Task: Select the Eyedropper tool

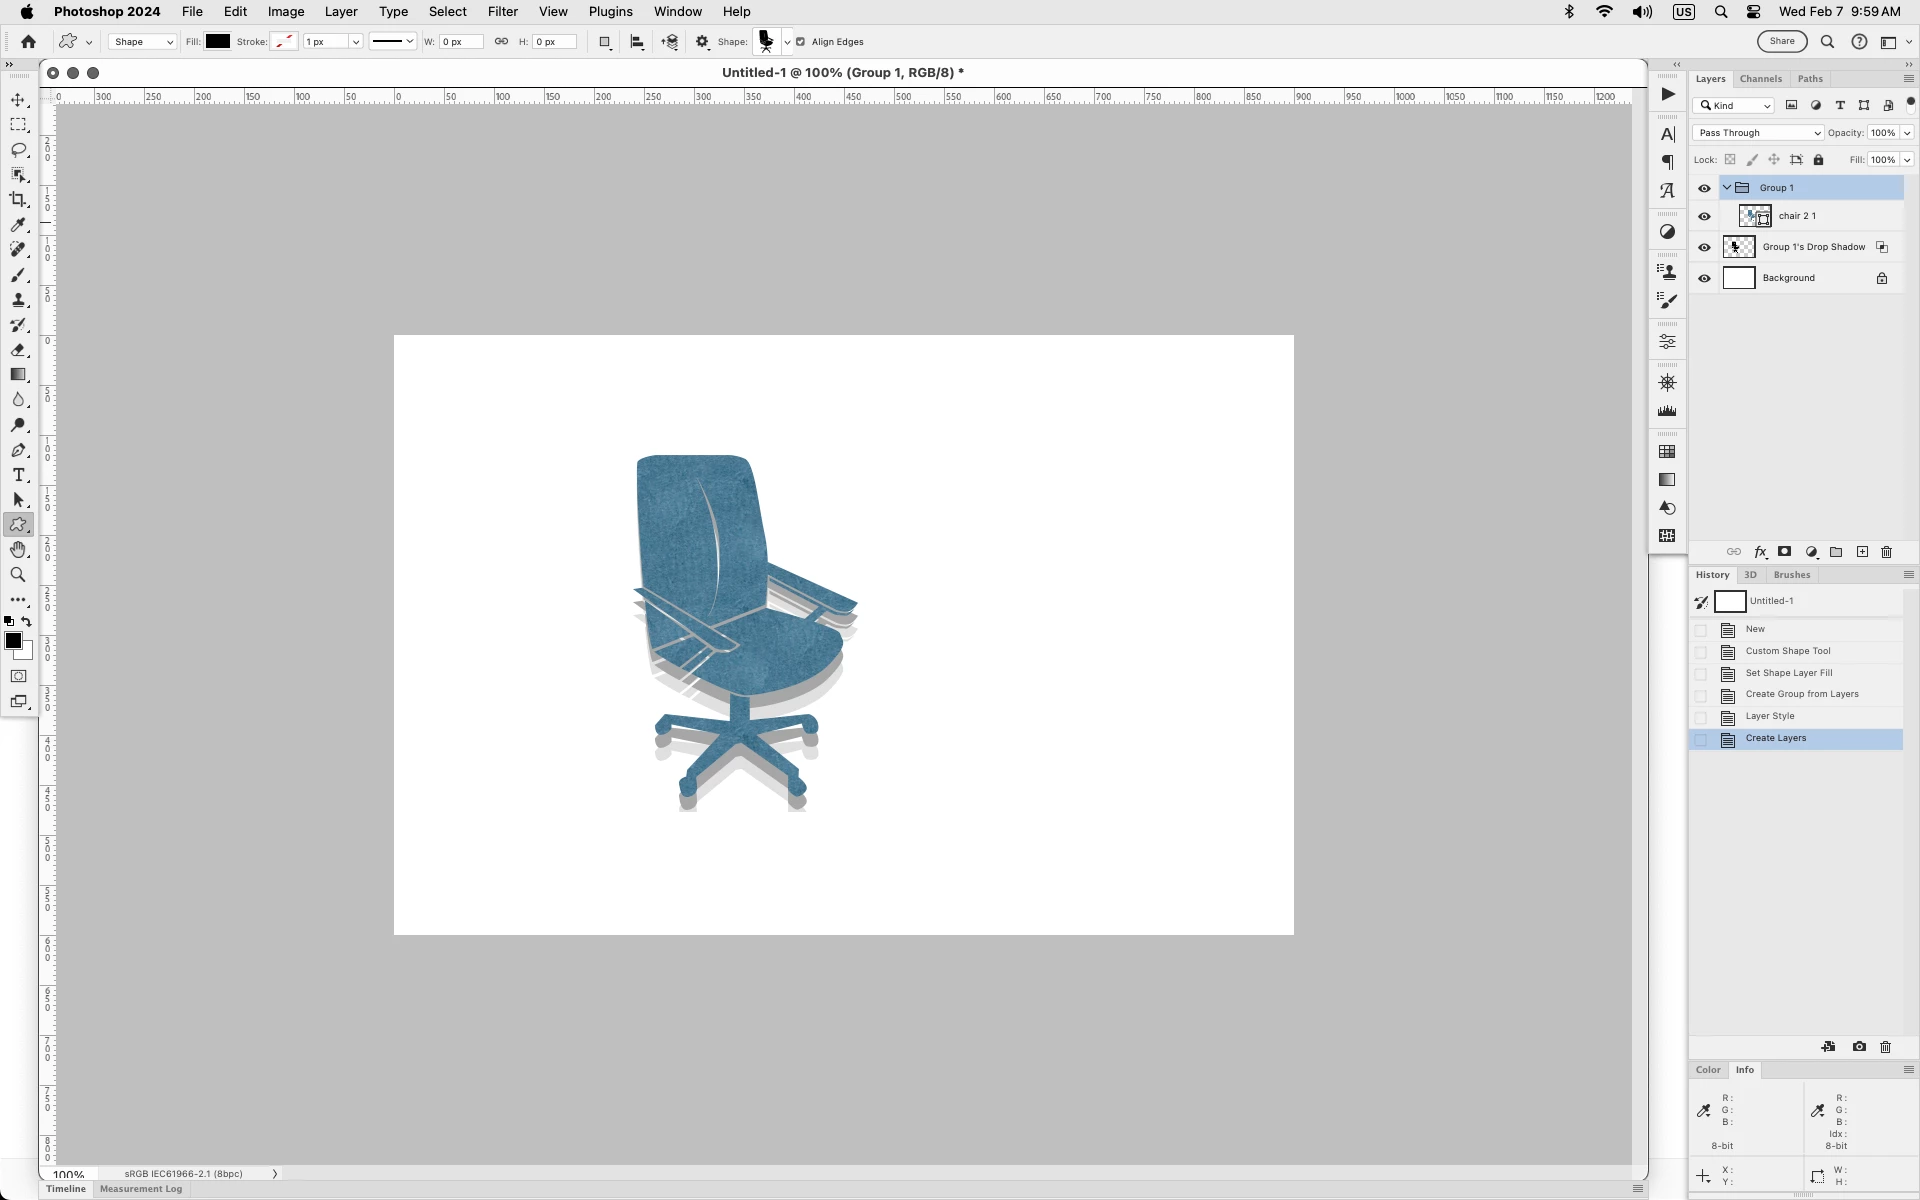Action: (x=18, y=225)
